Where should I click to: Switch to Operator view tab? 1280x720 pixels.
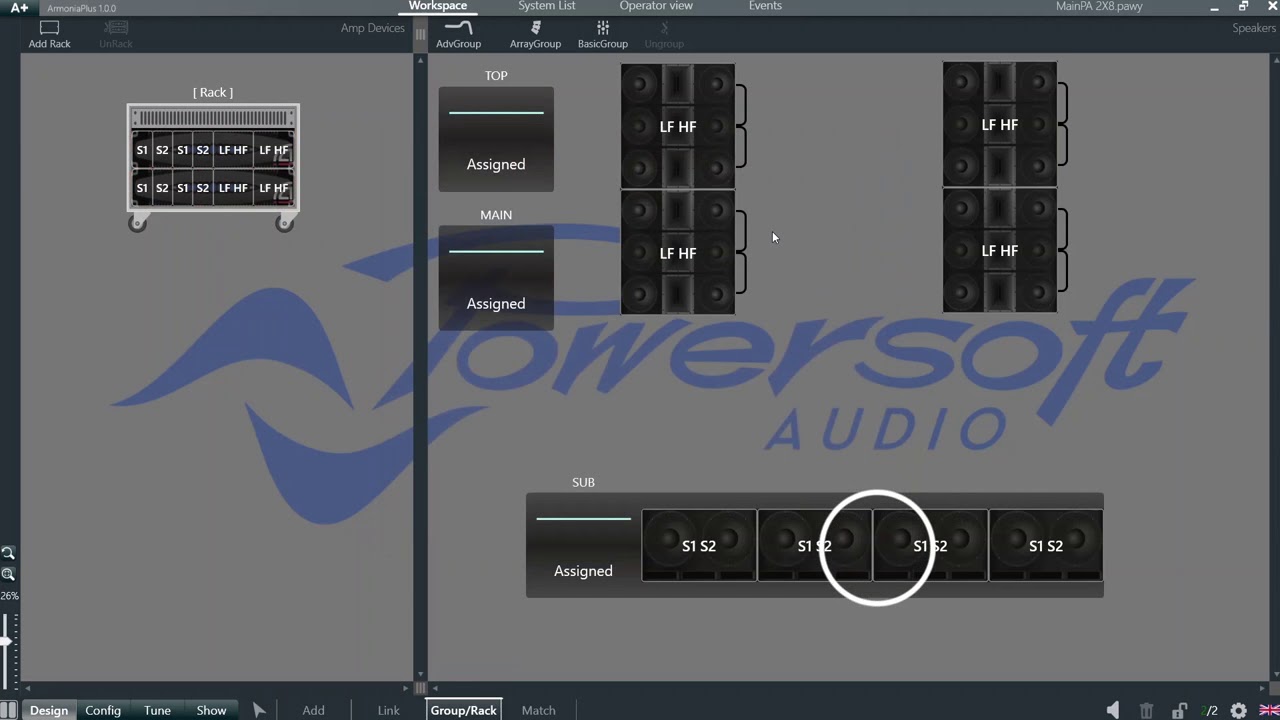[x=656, y=6]
